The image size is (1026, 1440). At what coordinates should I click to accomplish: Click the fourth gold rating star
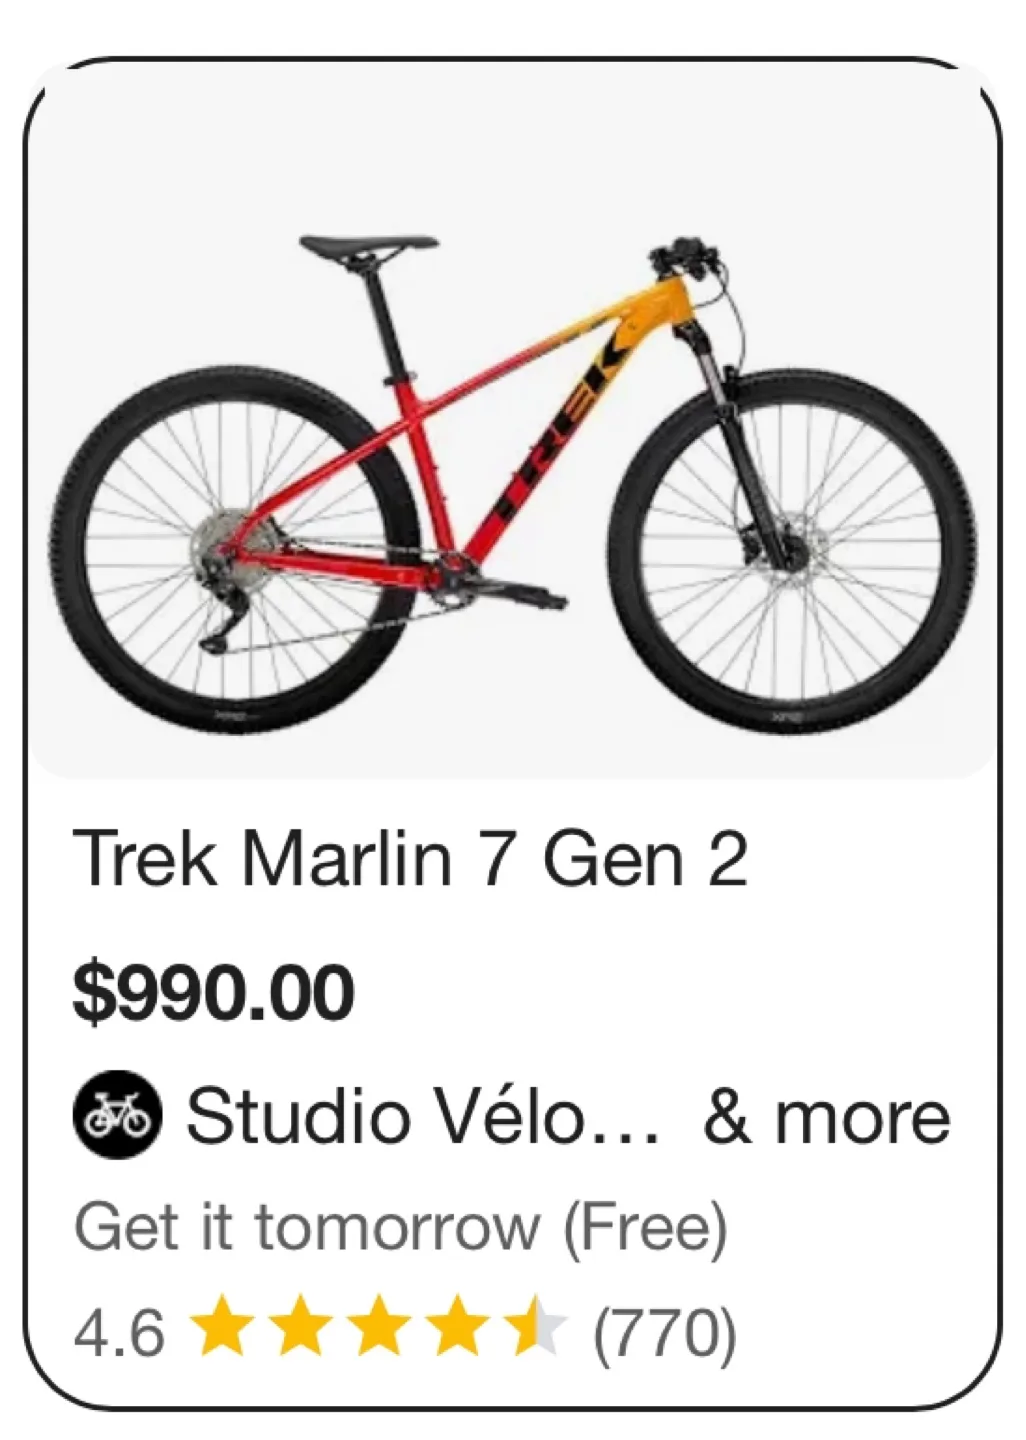(x=458, y=1329)
